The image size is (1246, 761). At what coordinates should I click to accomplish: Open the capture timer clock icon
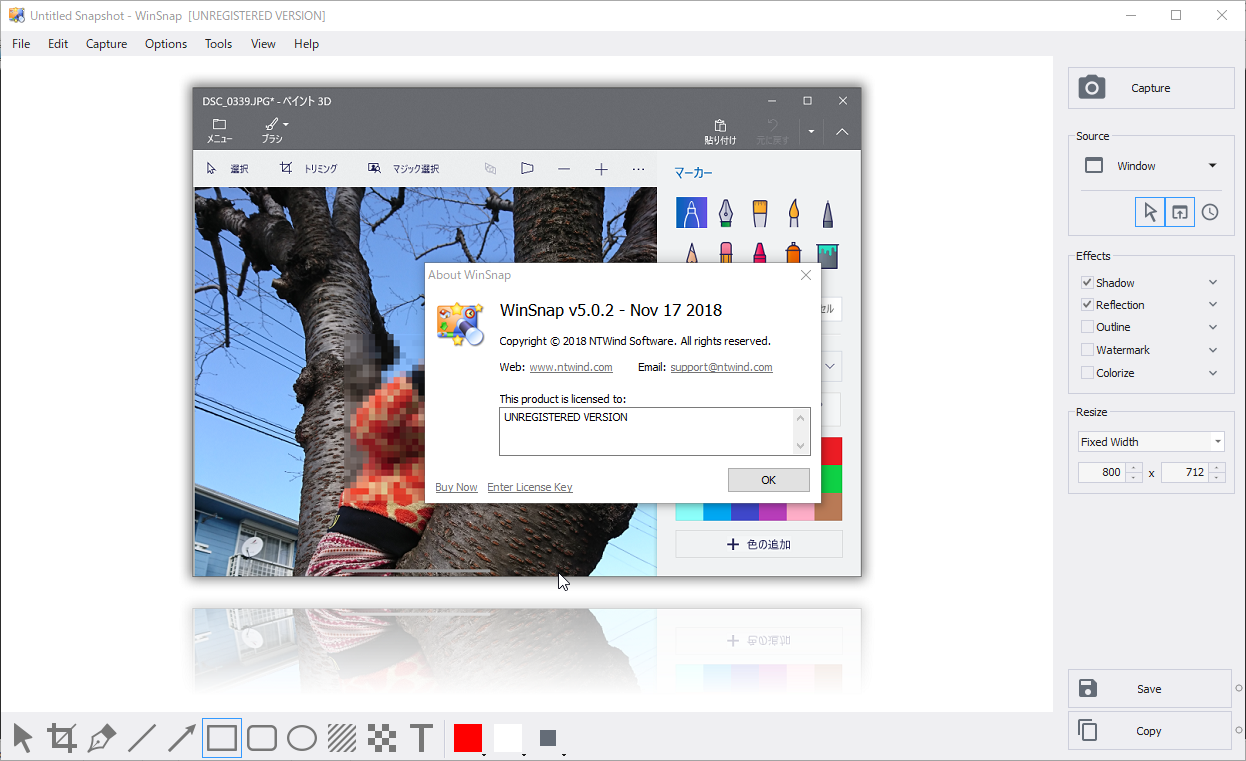click(1209, 212)
